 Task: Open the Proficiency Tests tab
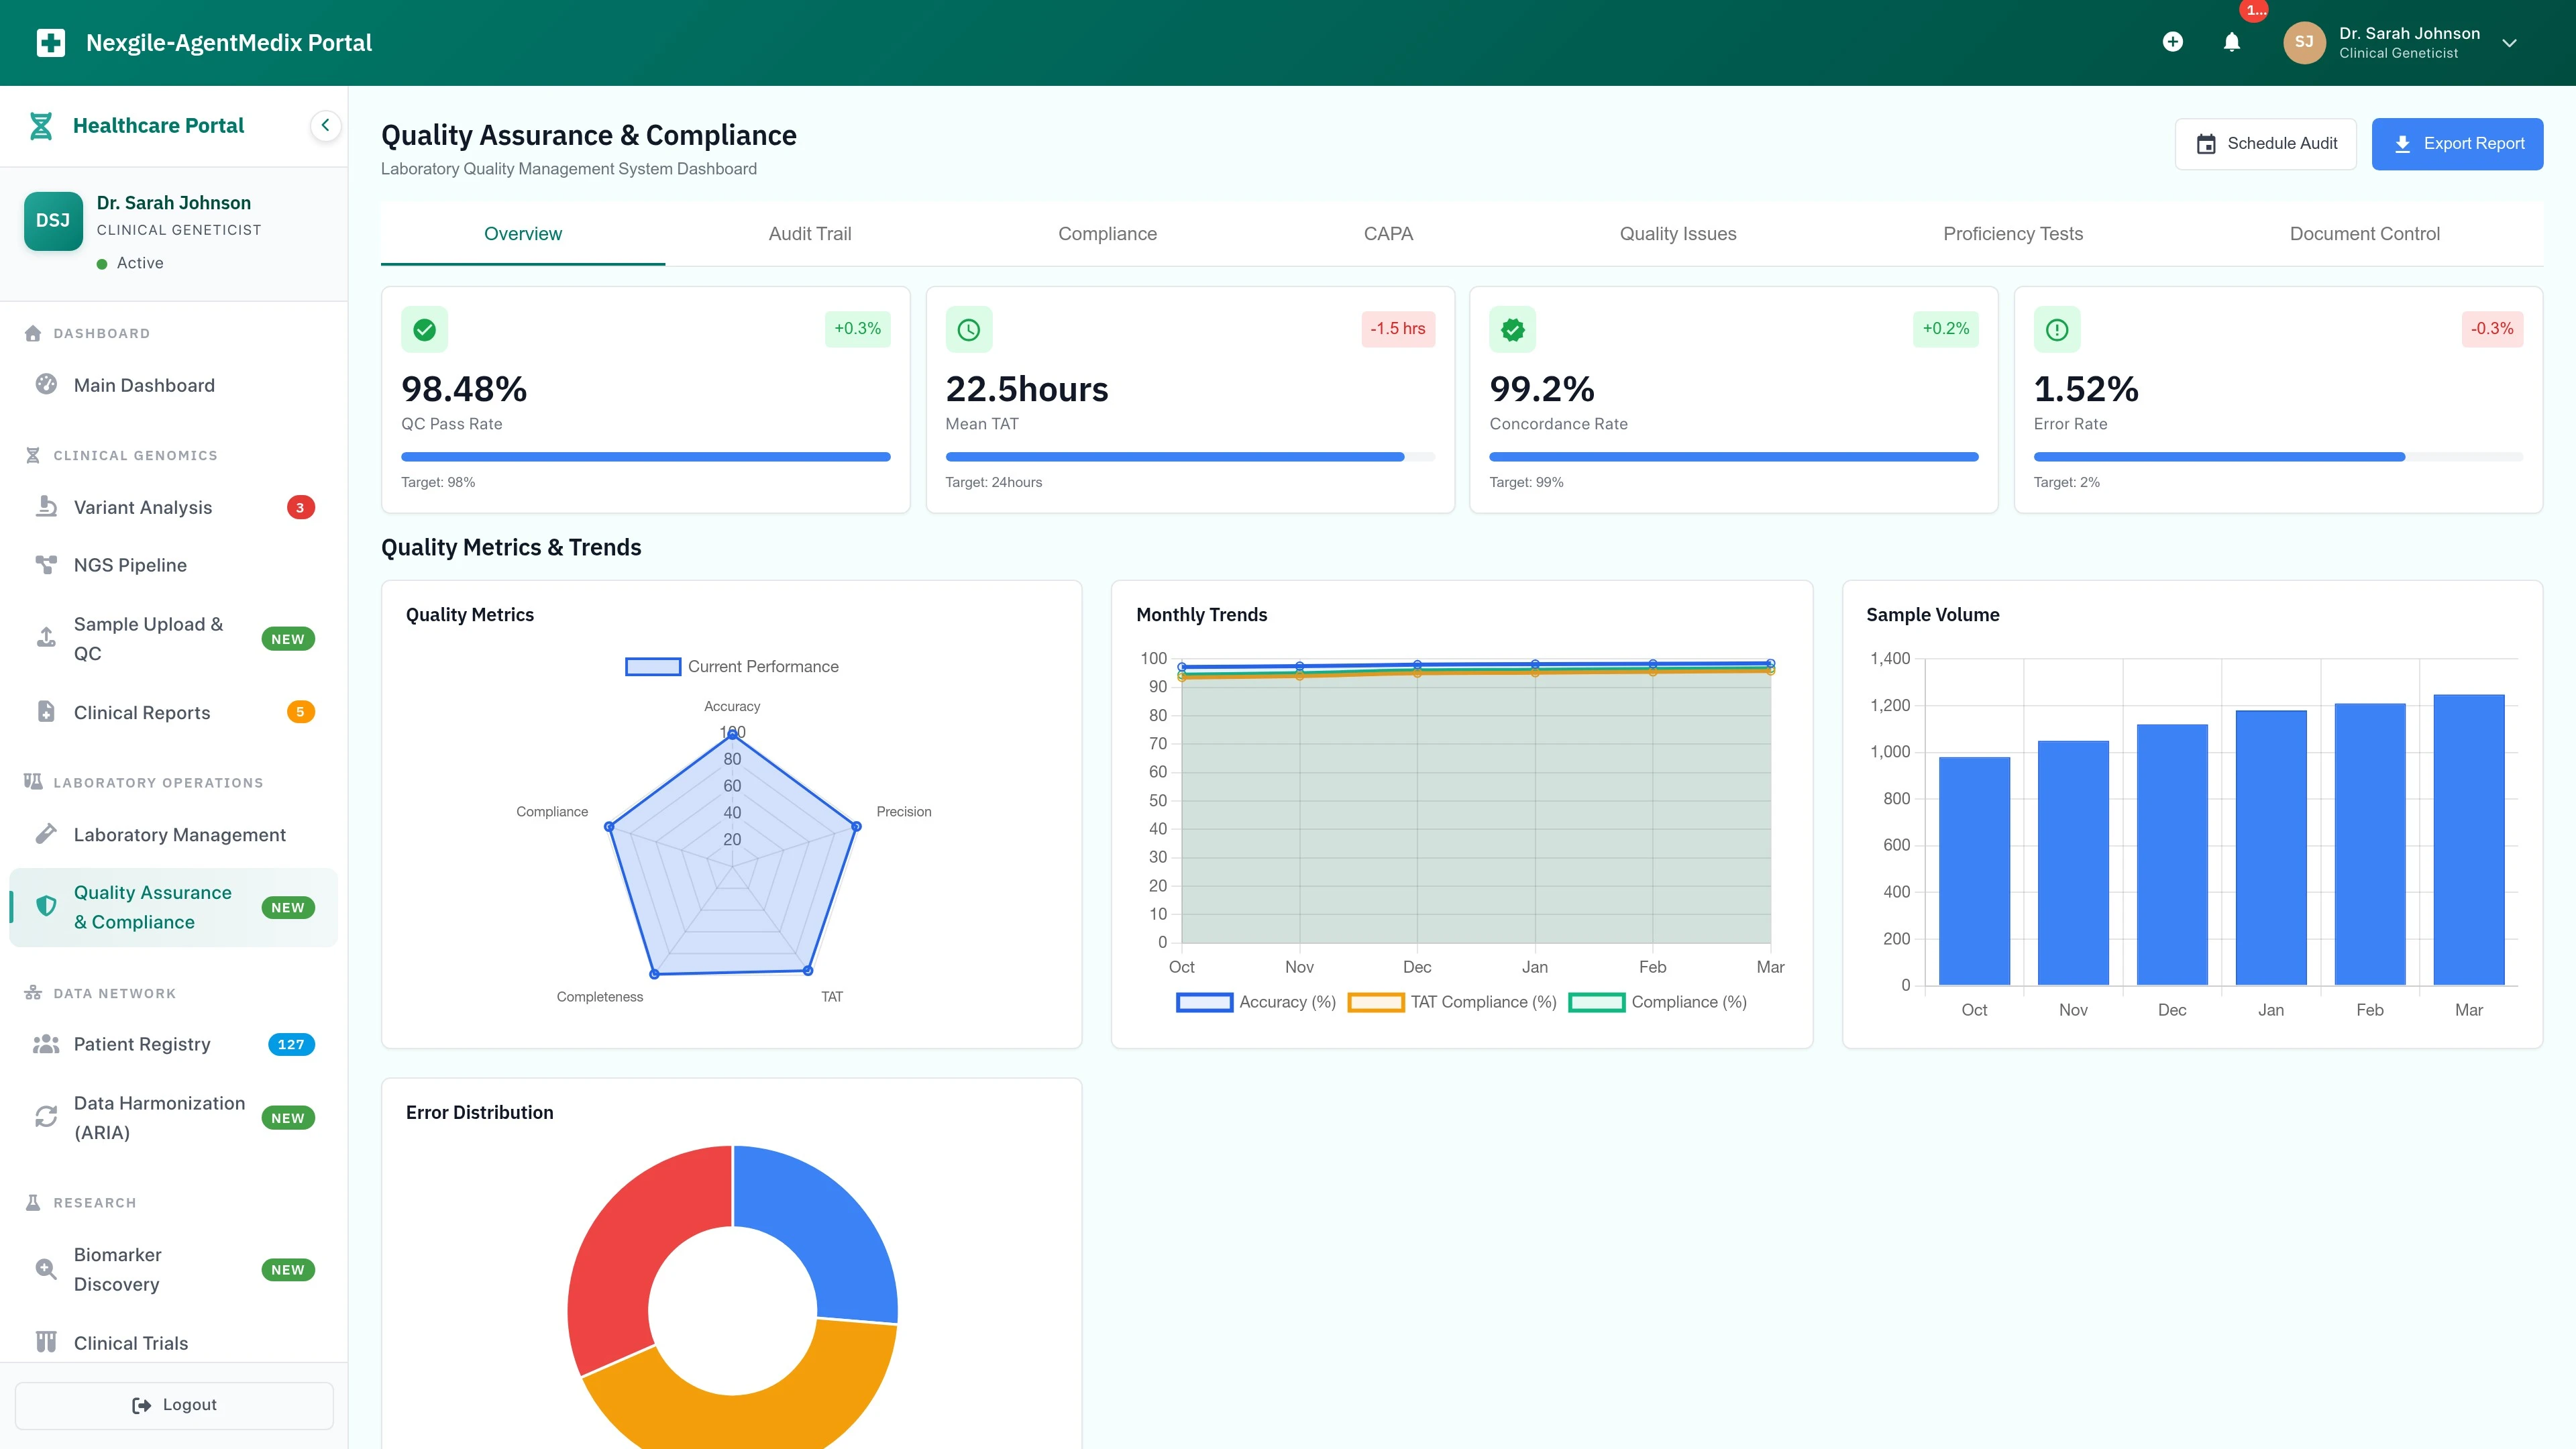click(2012, 233)
